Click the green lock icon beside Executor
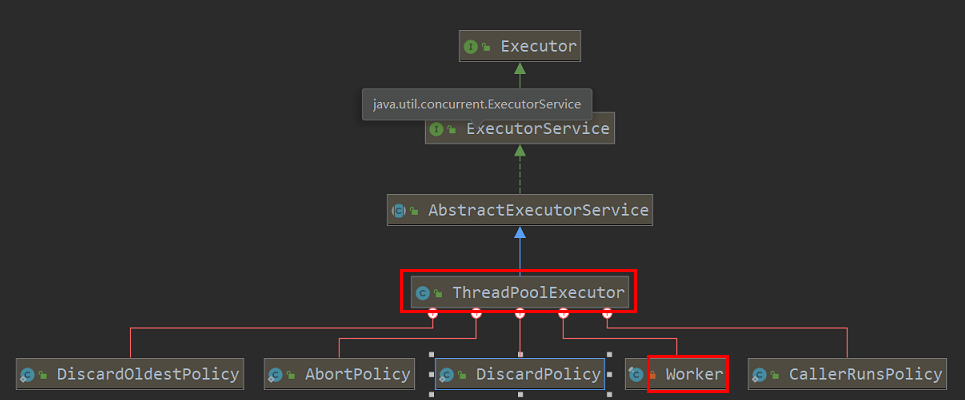 click(486, 47)
